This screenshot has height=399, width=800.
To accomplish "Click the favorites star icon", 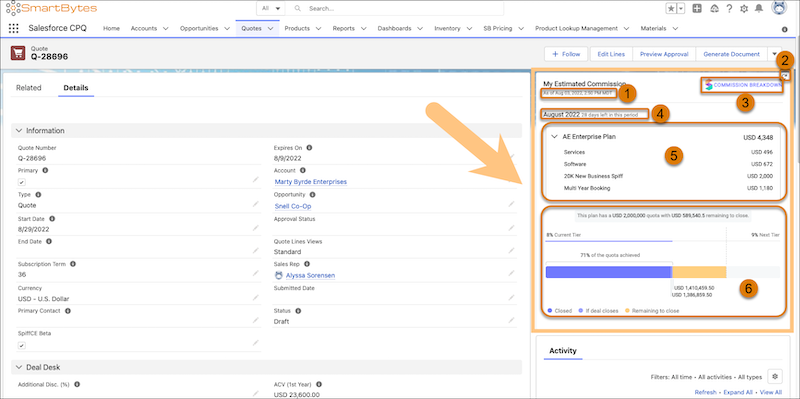I will [671, 8].
